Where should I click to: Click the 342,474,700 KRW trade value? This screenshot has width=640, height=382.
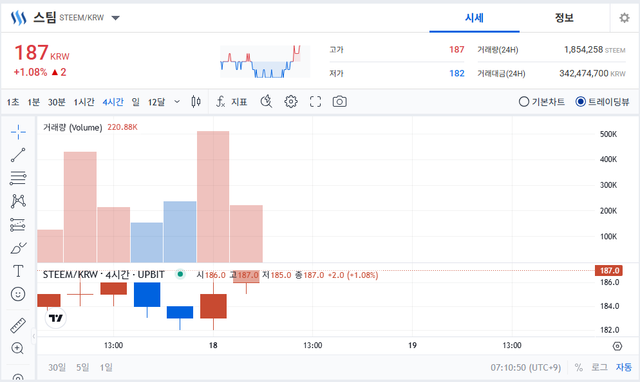tap(592, 73)
